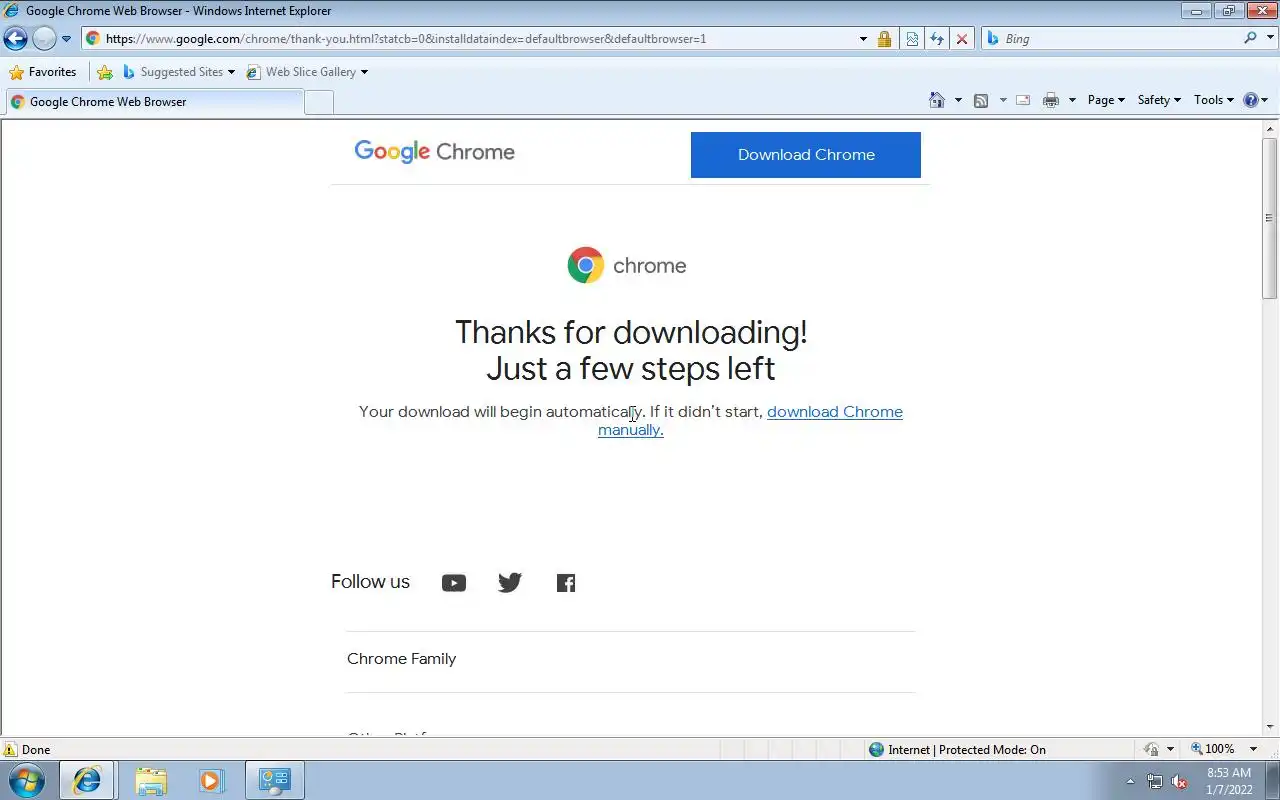Click the Print icon
This screenshot has height=800, width=1280.
point(1050,100)
